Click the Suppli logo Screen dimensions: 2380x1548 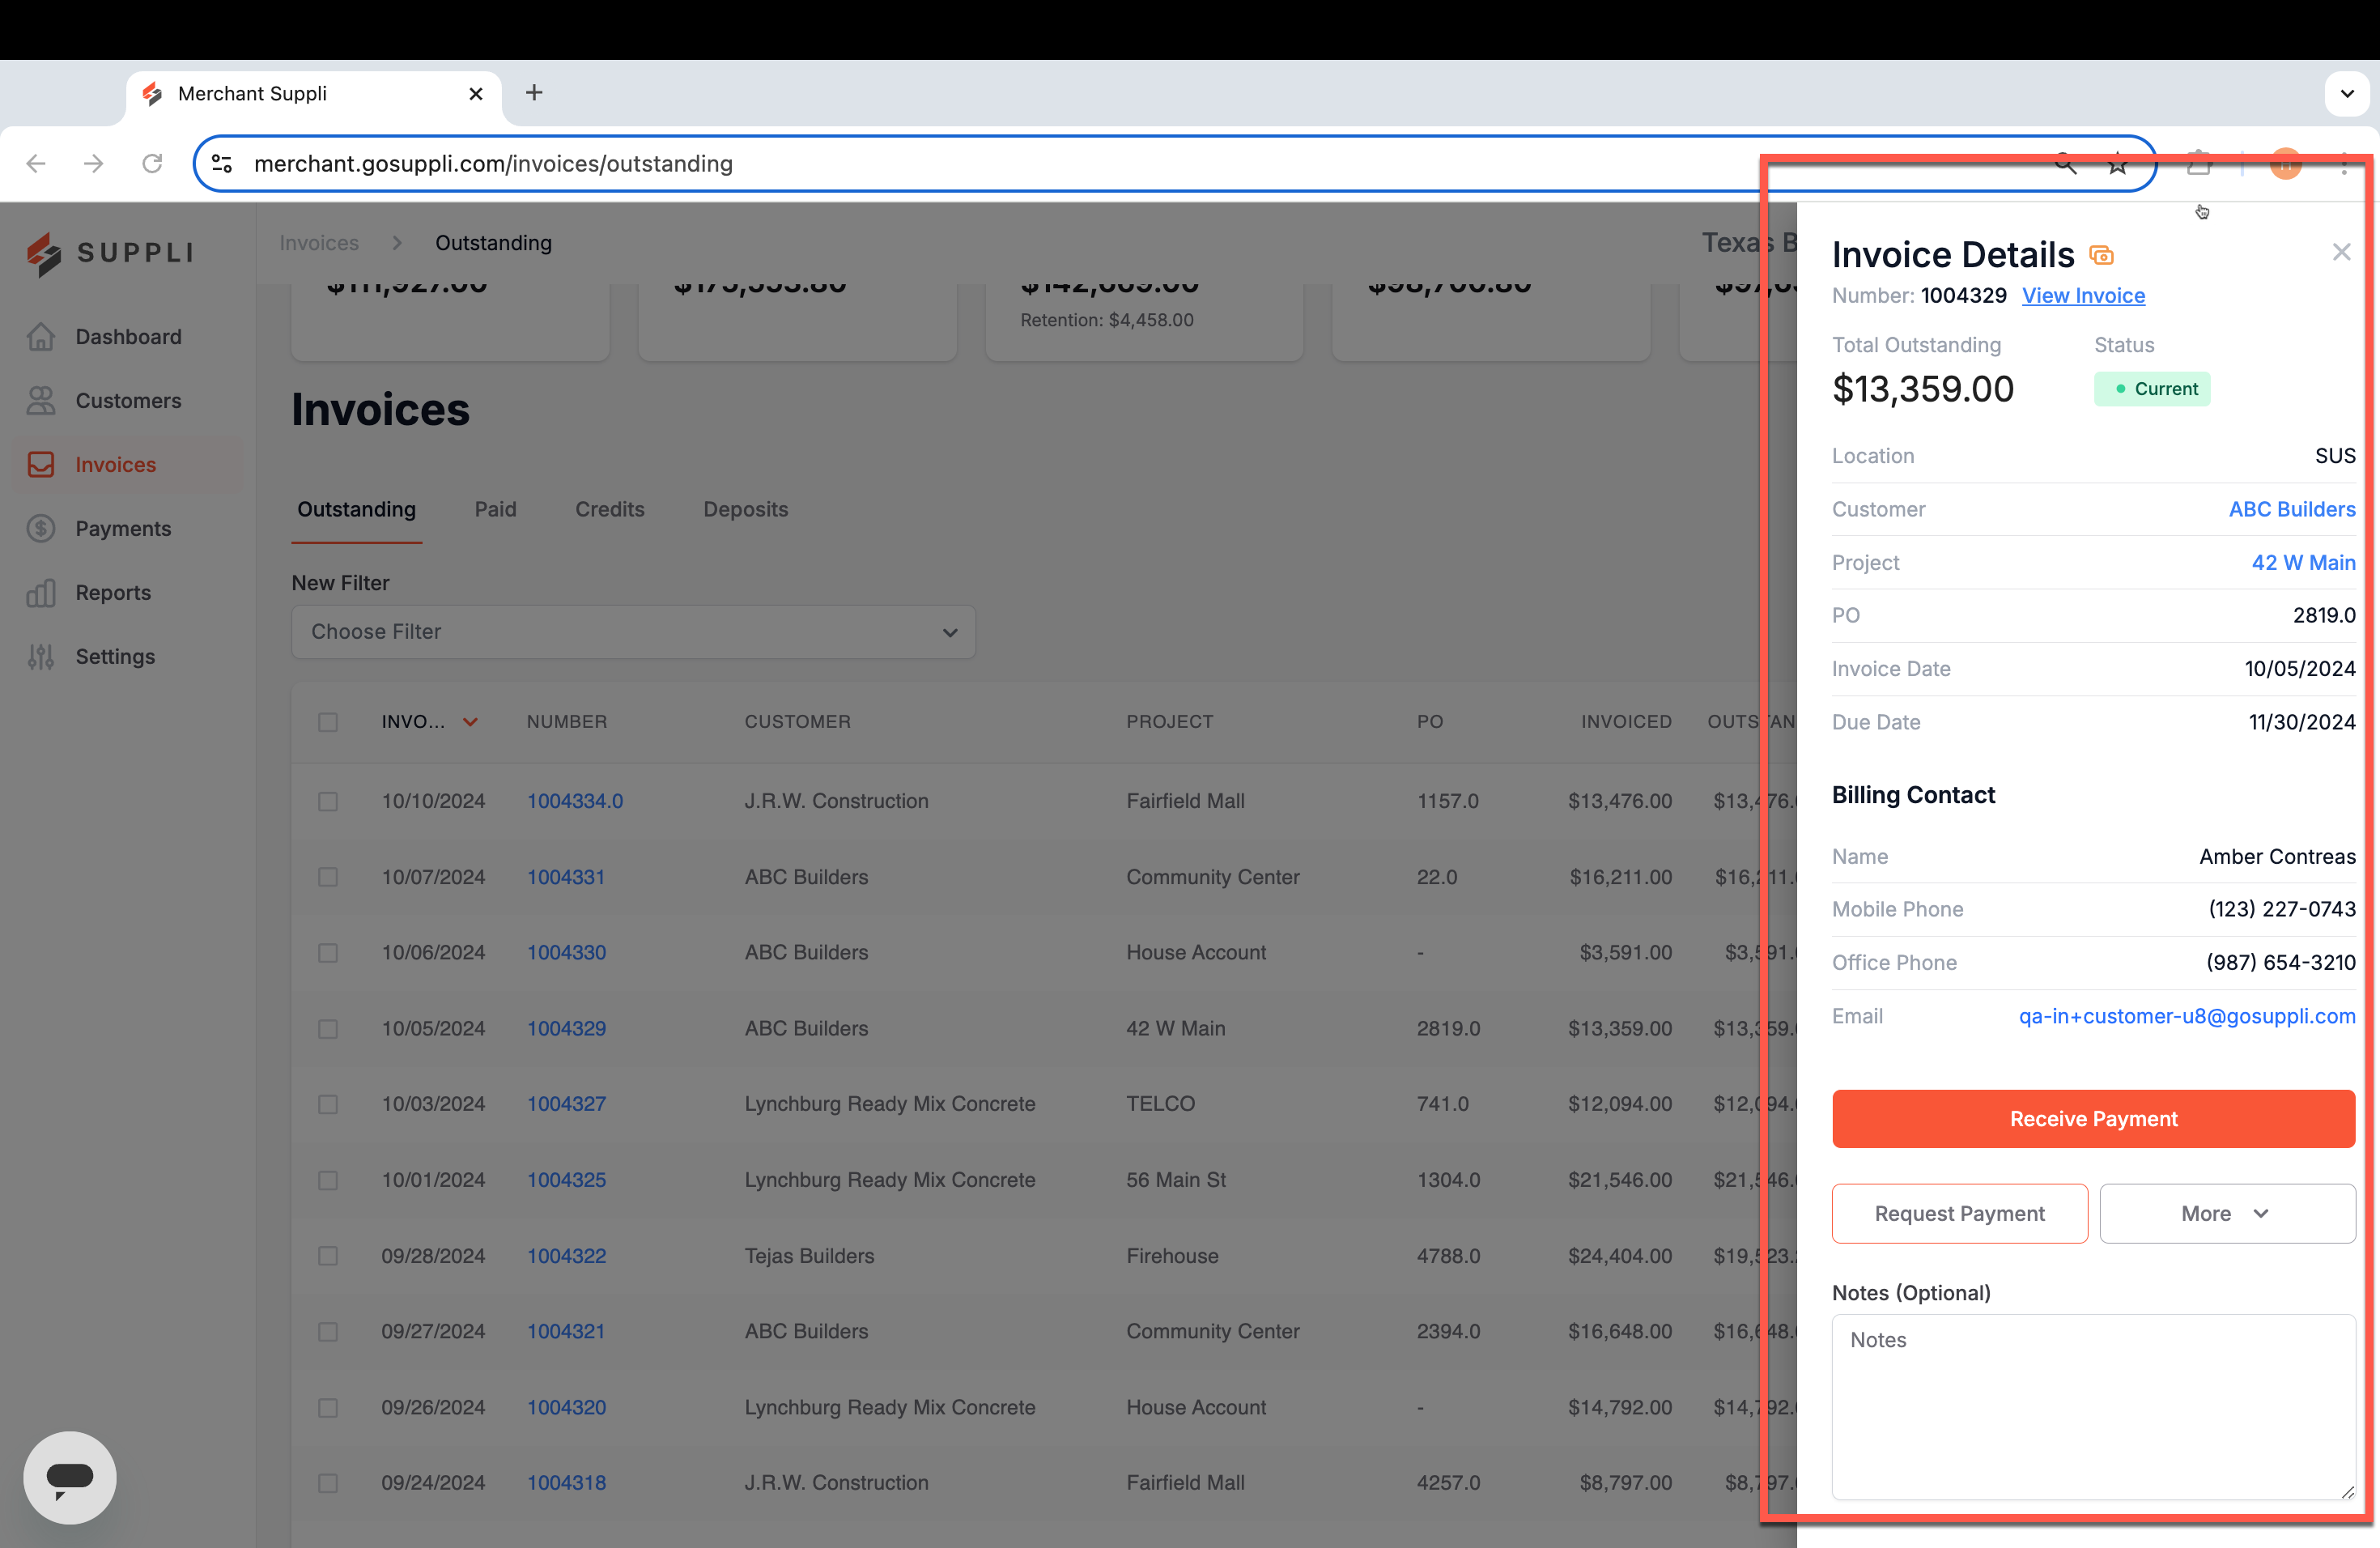(x=110, y=253)
